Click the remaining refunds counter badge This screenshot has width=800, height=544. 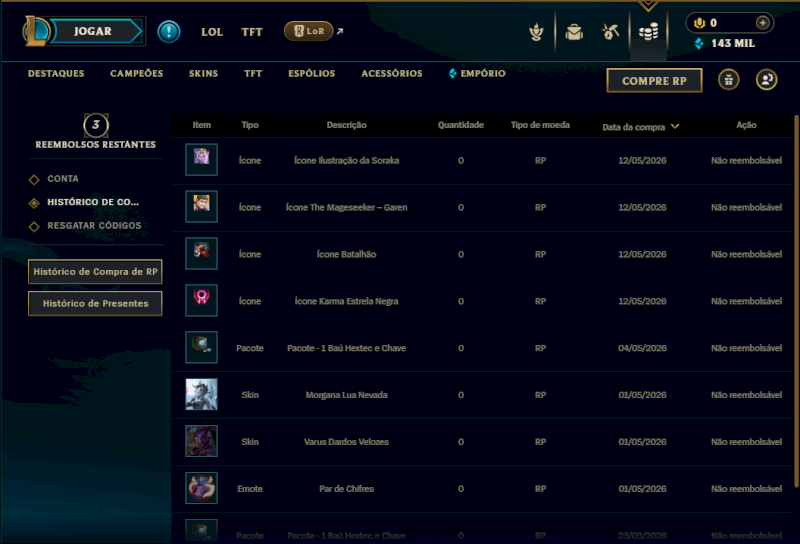click(x=96, y=126)
